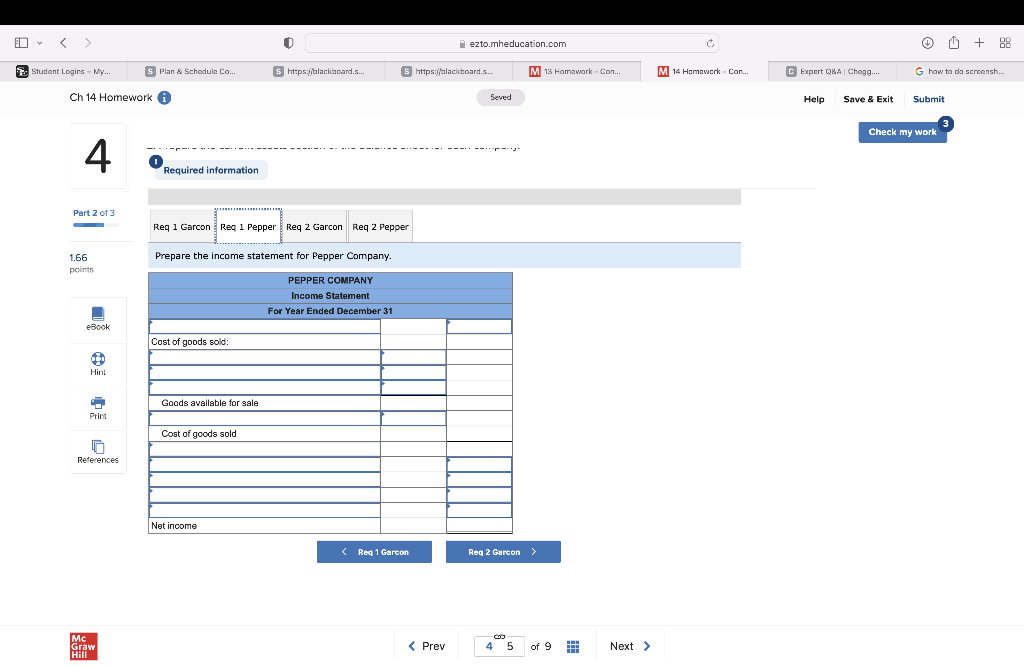Click the privacy shield icon
1024x666 pixels.
tap(288, 43)
